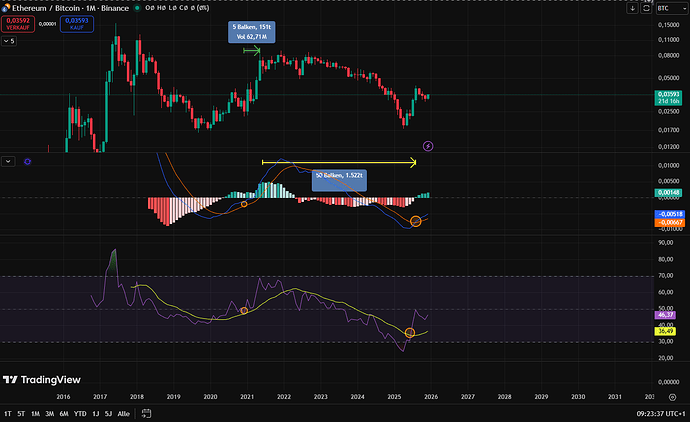
Task: Expand the indicator legend labeled 5
Action: pos(11,42)
